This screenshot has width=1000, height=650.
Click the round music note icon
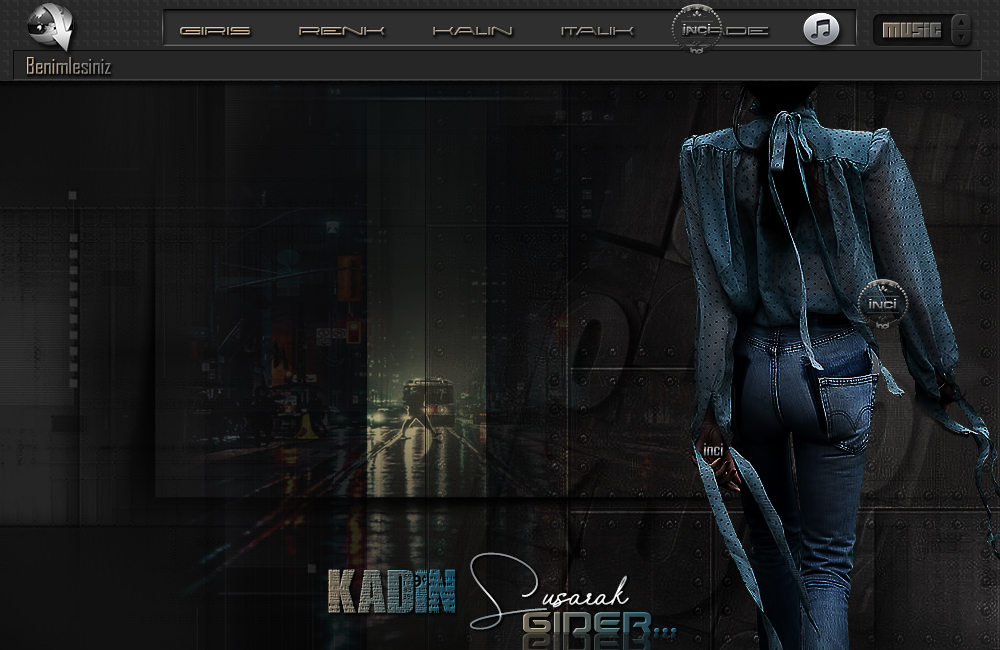point(821,29)
